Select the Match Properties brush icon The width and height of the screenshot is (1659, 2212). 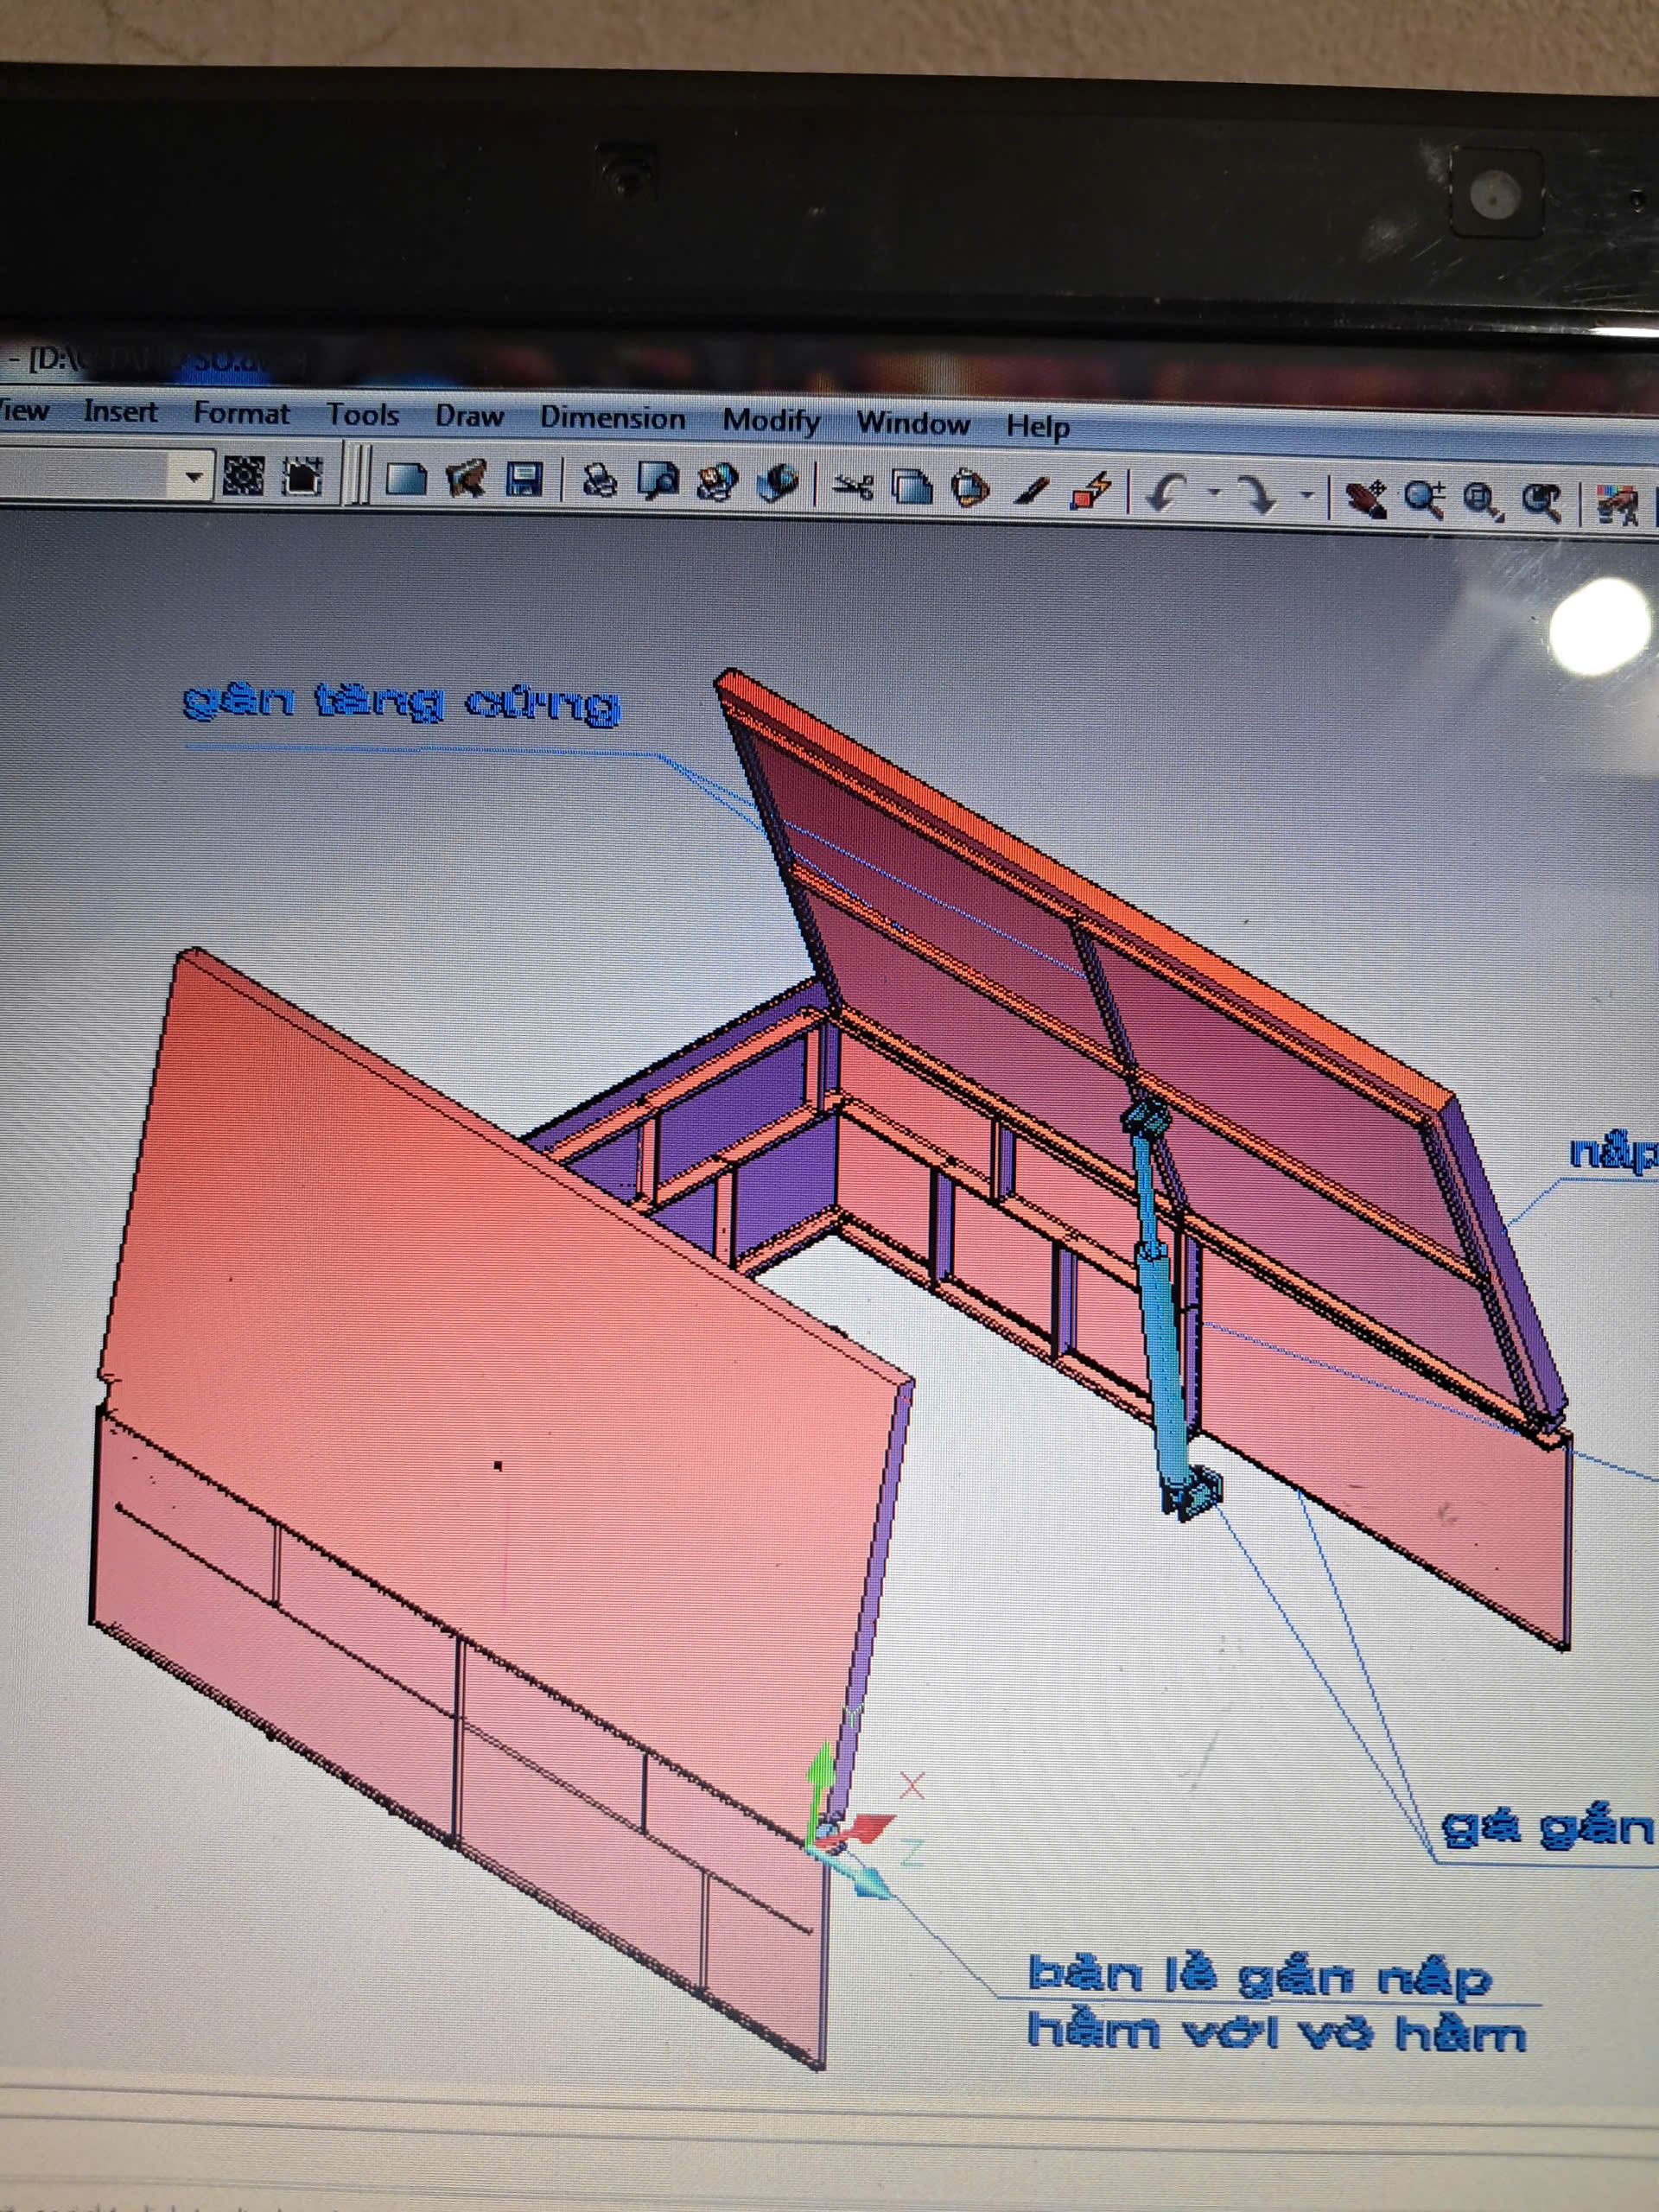pos(1031,491)
